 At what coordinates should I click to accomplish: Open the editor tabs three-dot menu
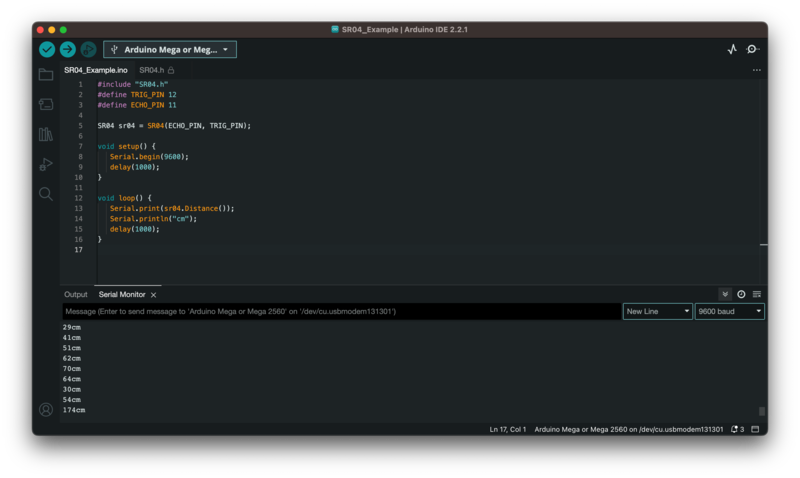[x=757, y=70]
